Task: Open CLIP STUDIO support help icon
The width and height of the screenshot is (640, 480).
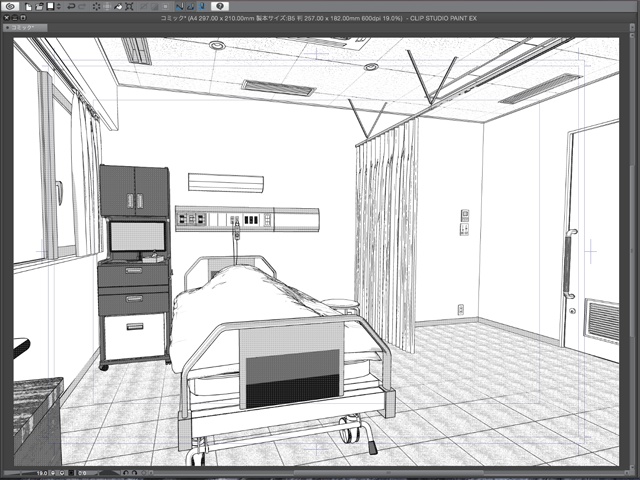Action: tap(220, 6)
